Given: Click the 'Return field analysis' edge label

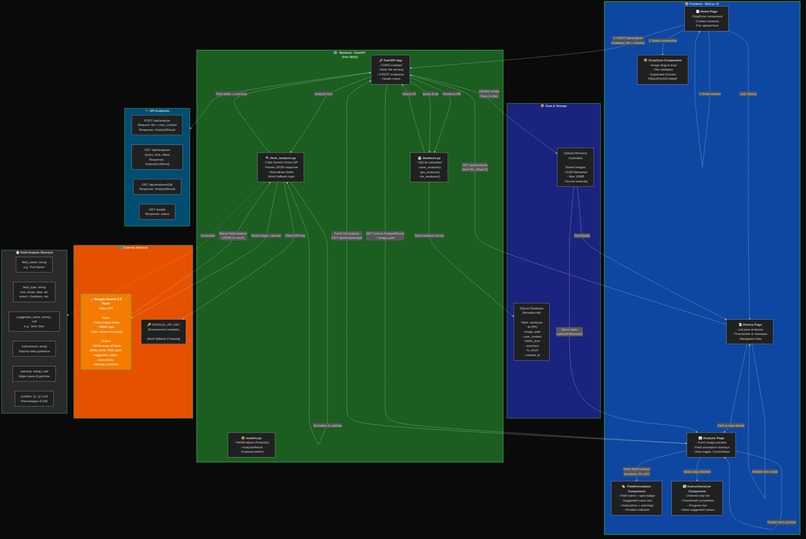Looking at the screenshot, I should click(233, 235).
